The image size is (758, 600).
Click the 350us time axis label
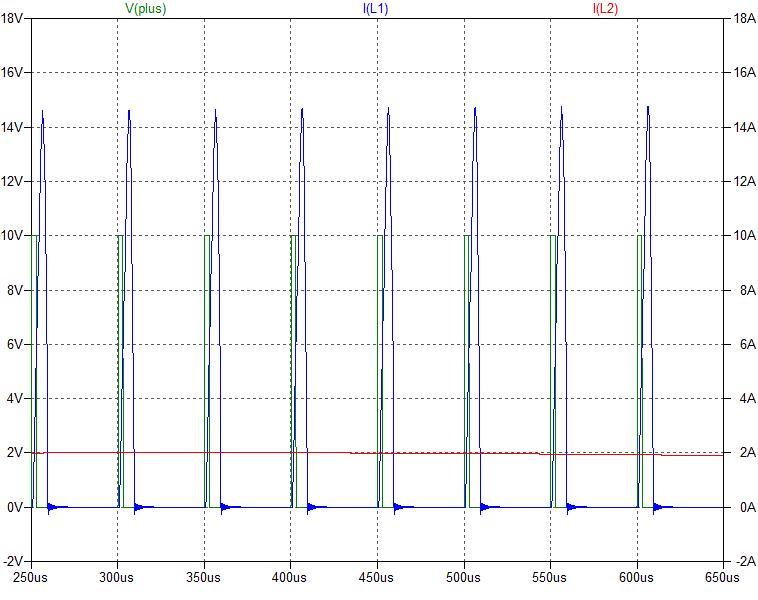204,577
